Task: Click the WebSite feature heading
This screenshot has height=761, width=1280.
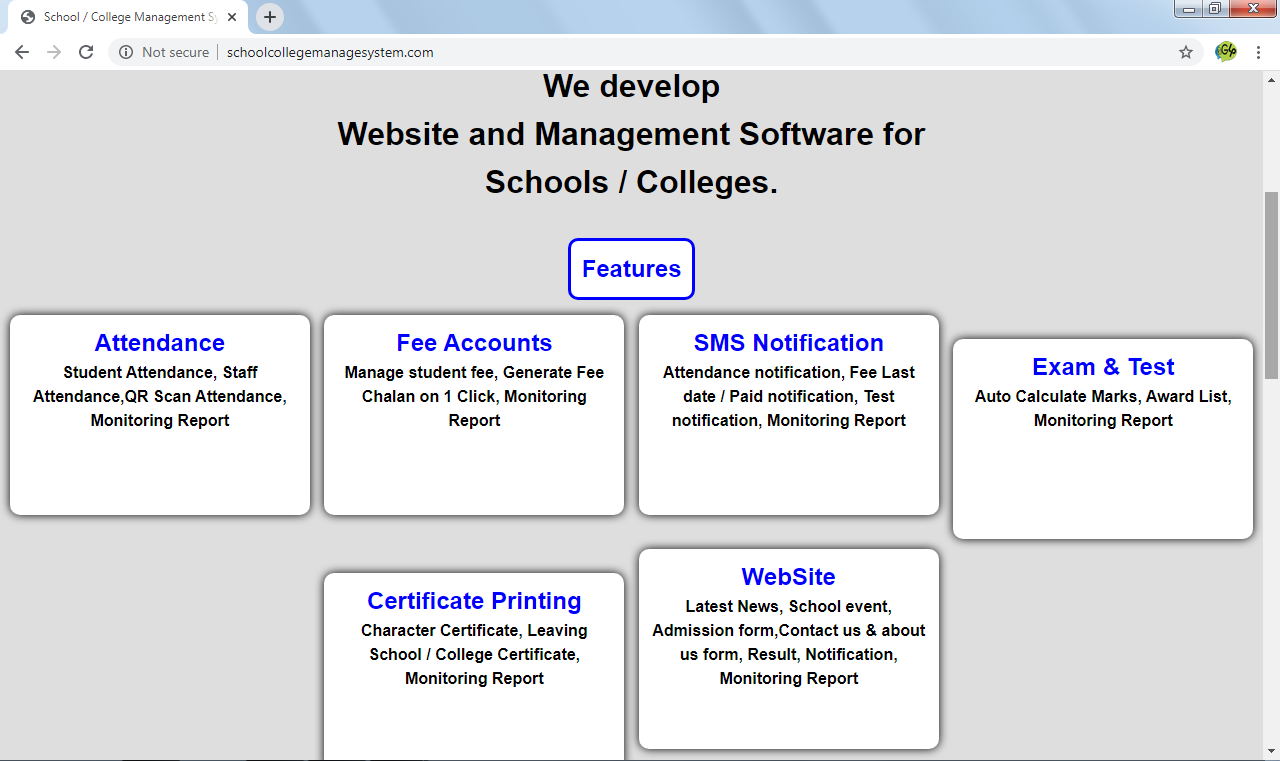Action: [788, 577]
